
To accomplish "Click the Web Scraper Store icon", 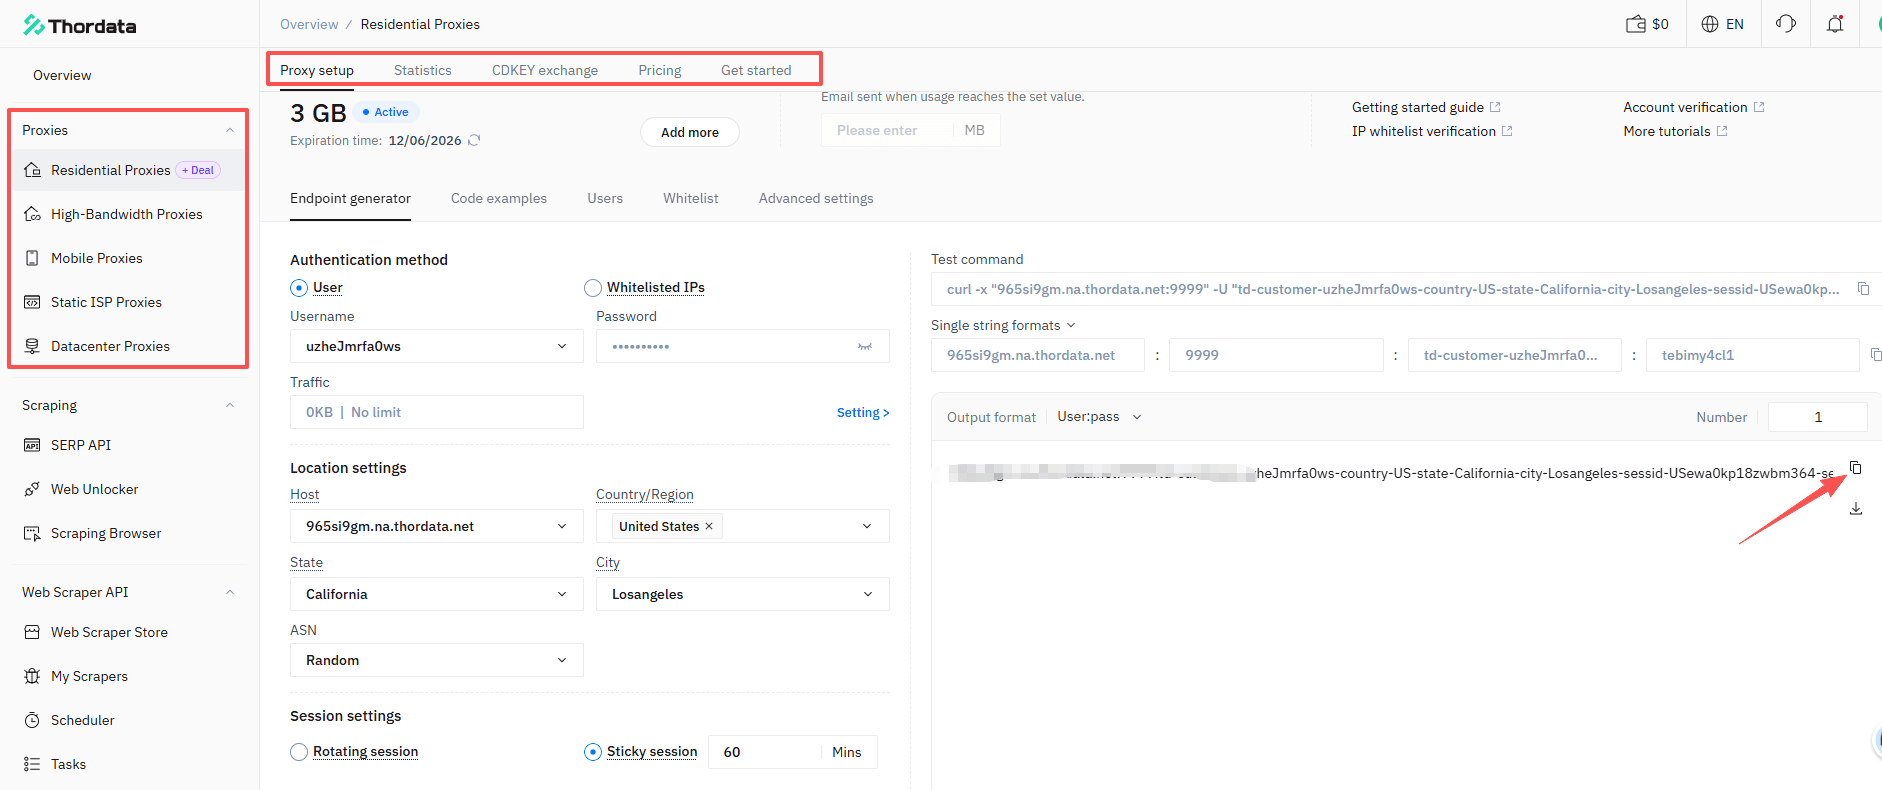I will (32, 632).
